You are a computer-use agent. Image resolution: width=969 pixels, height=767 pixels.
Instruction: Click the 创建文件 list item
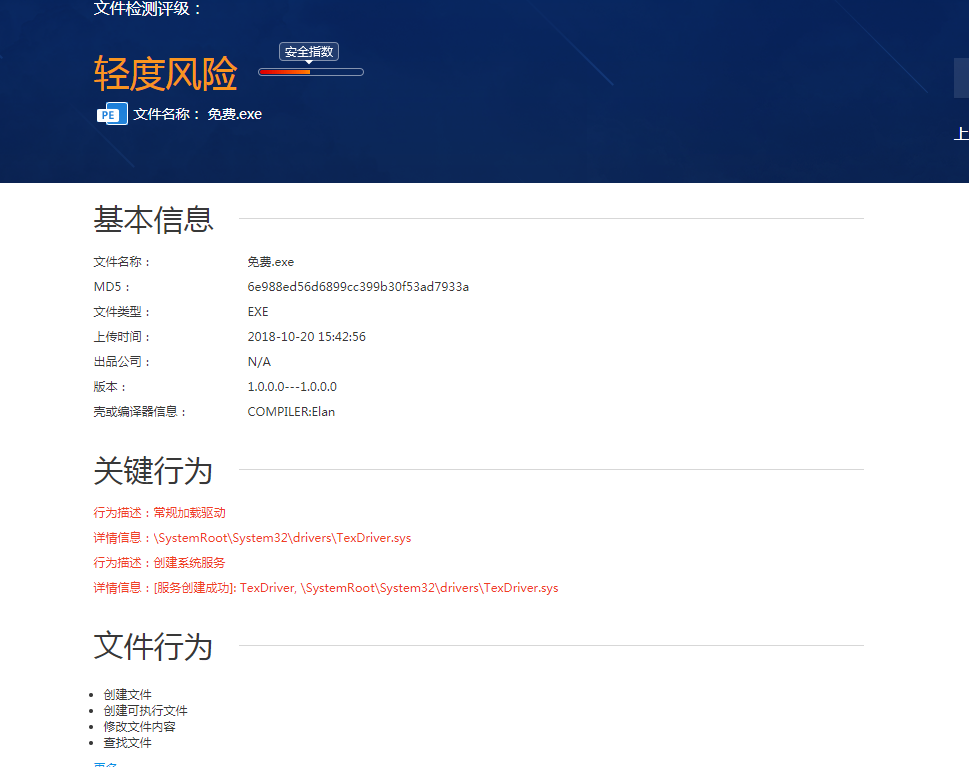(x=128, y=695)
